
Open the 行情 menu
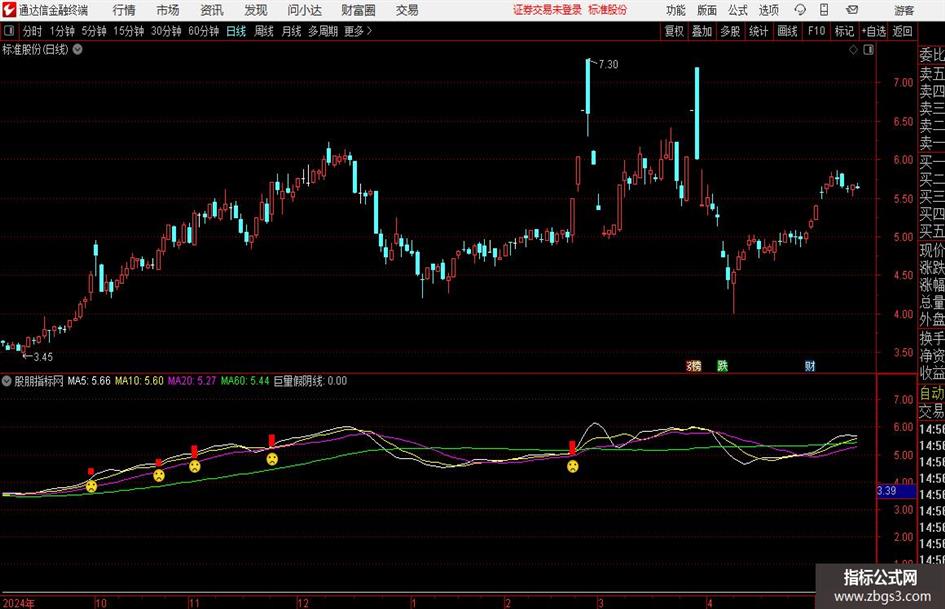pos(124,10)
